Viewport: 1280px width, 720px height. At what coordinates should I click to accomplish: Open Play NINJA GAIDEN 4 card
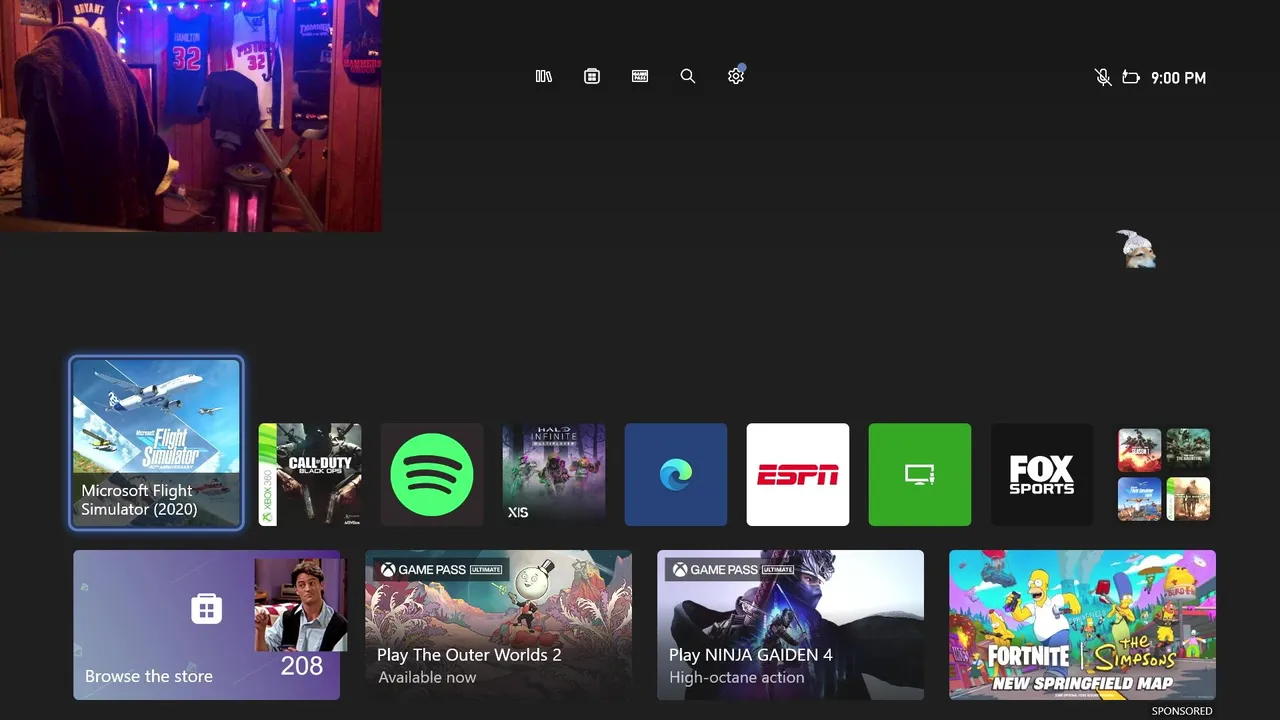tap(790, 625)
